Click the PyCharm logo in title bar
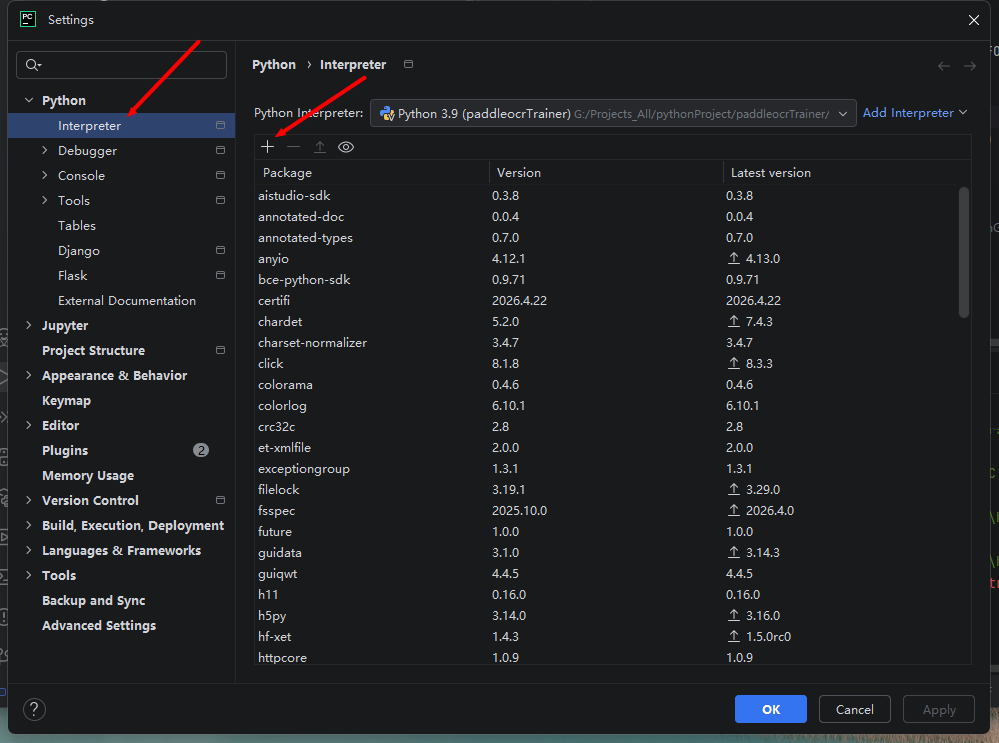999x743 pixels. tap(28, 19)
